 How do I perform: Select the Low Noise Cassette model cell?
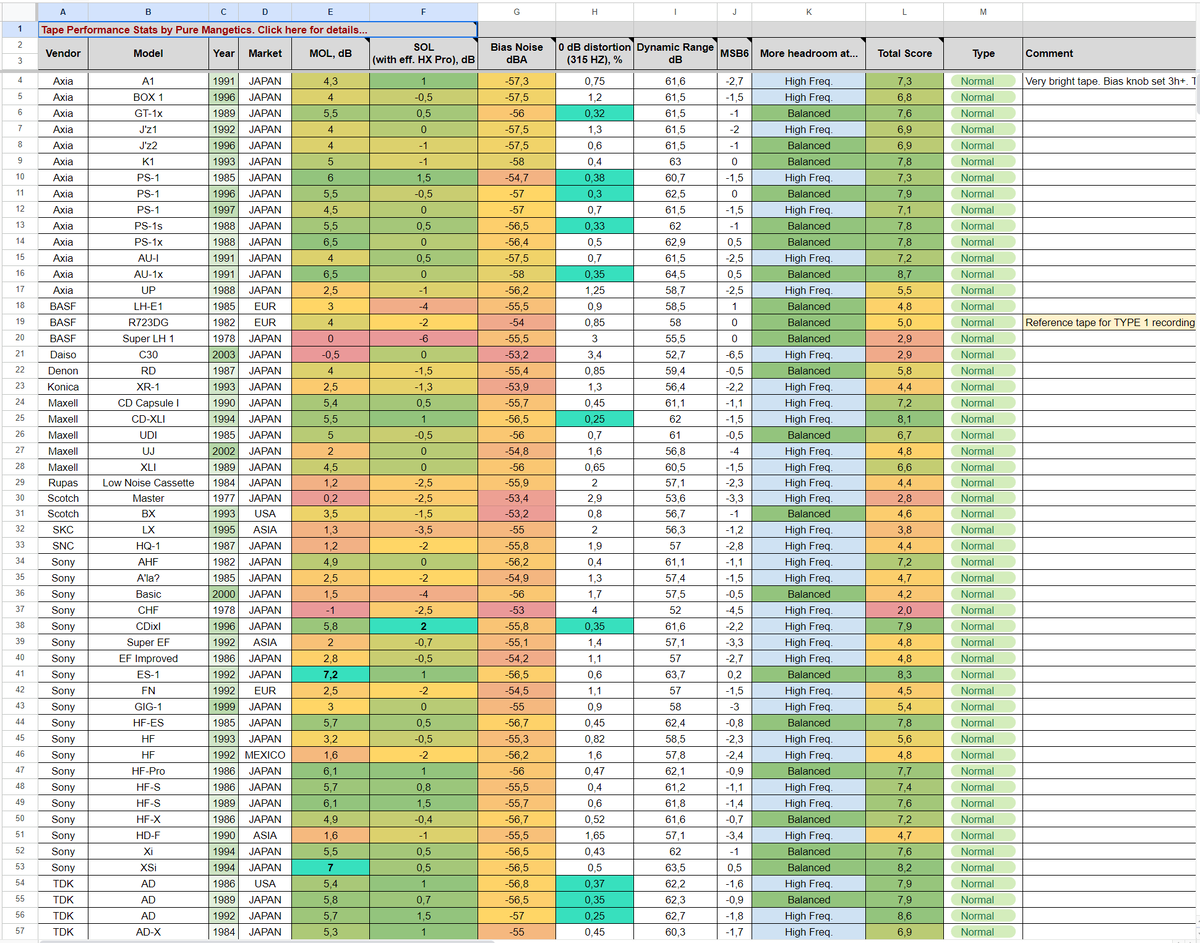click(x=148, y=482)
